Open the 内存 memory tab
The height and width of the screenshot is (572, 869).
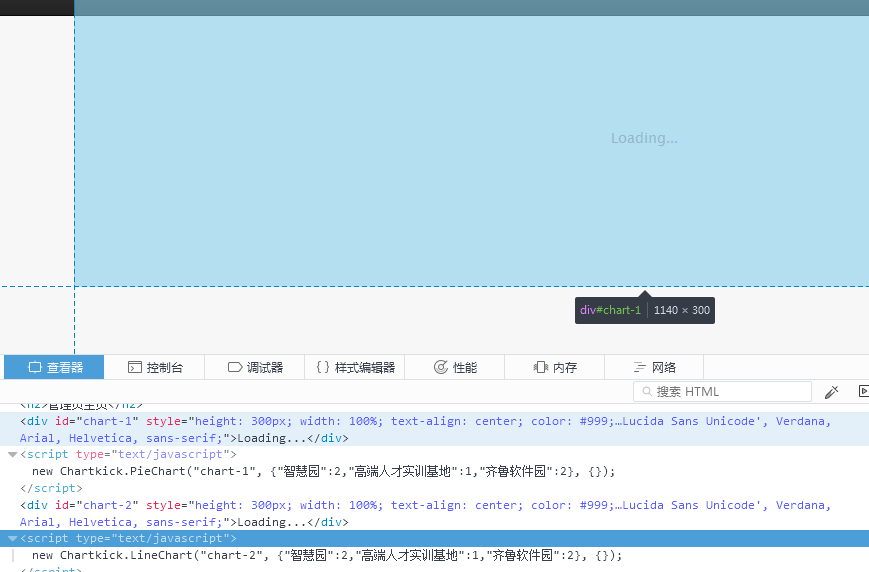(x=554, y=367)
